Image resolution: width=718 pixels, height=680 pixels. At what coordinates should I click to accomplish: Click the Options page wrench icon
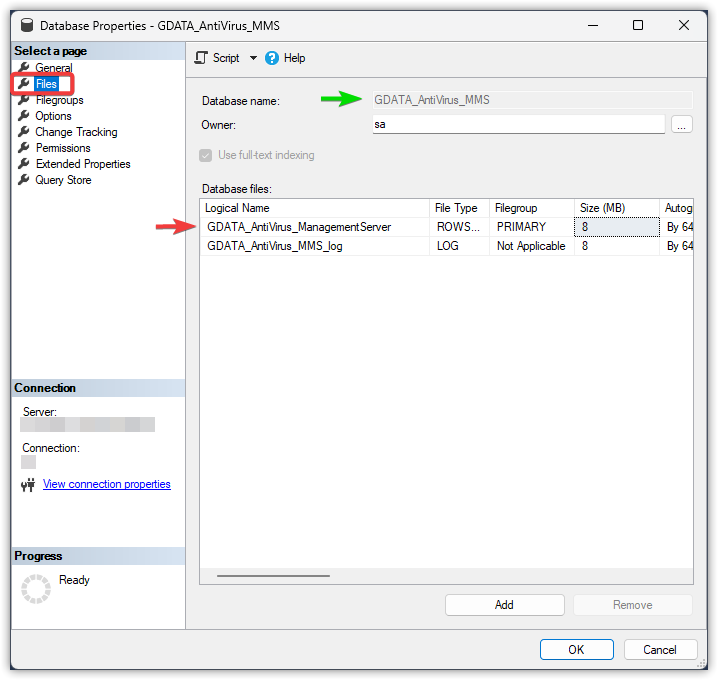(23, 116)
